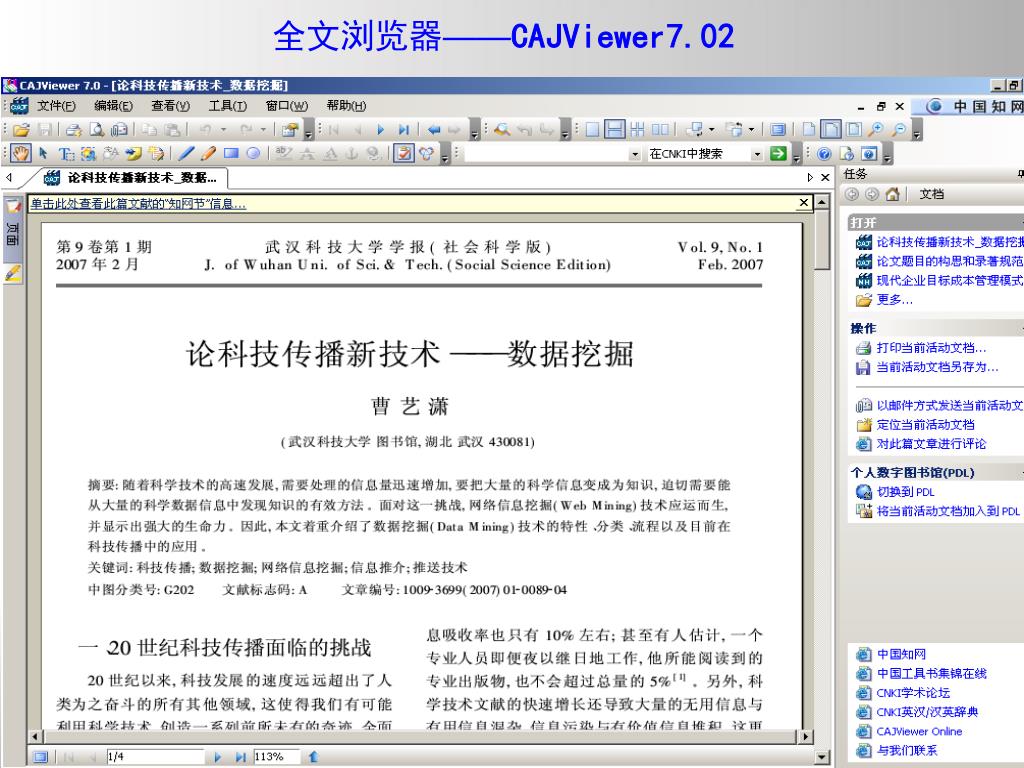
Task: Toggle fit page view icon
Action: click(854, 129)
